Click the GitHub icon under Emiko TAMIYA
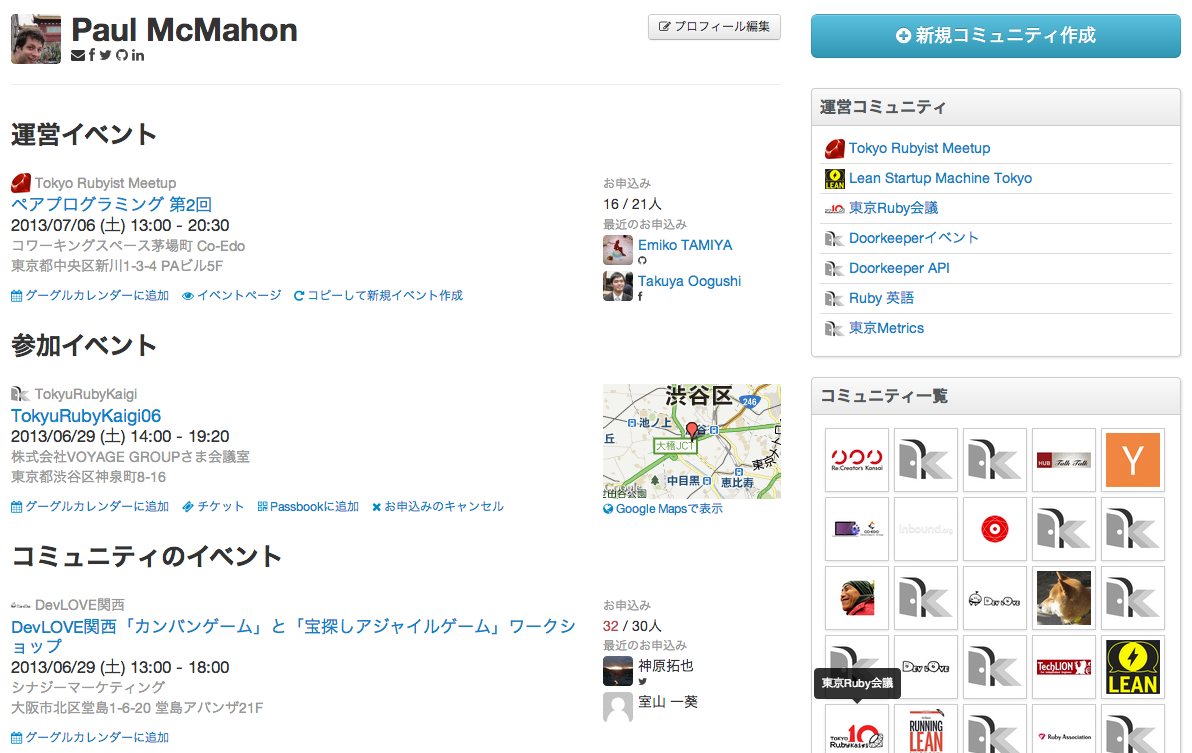Screen dimensions: 1192x753 642,261
